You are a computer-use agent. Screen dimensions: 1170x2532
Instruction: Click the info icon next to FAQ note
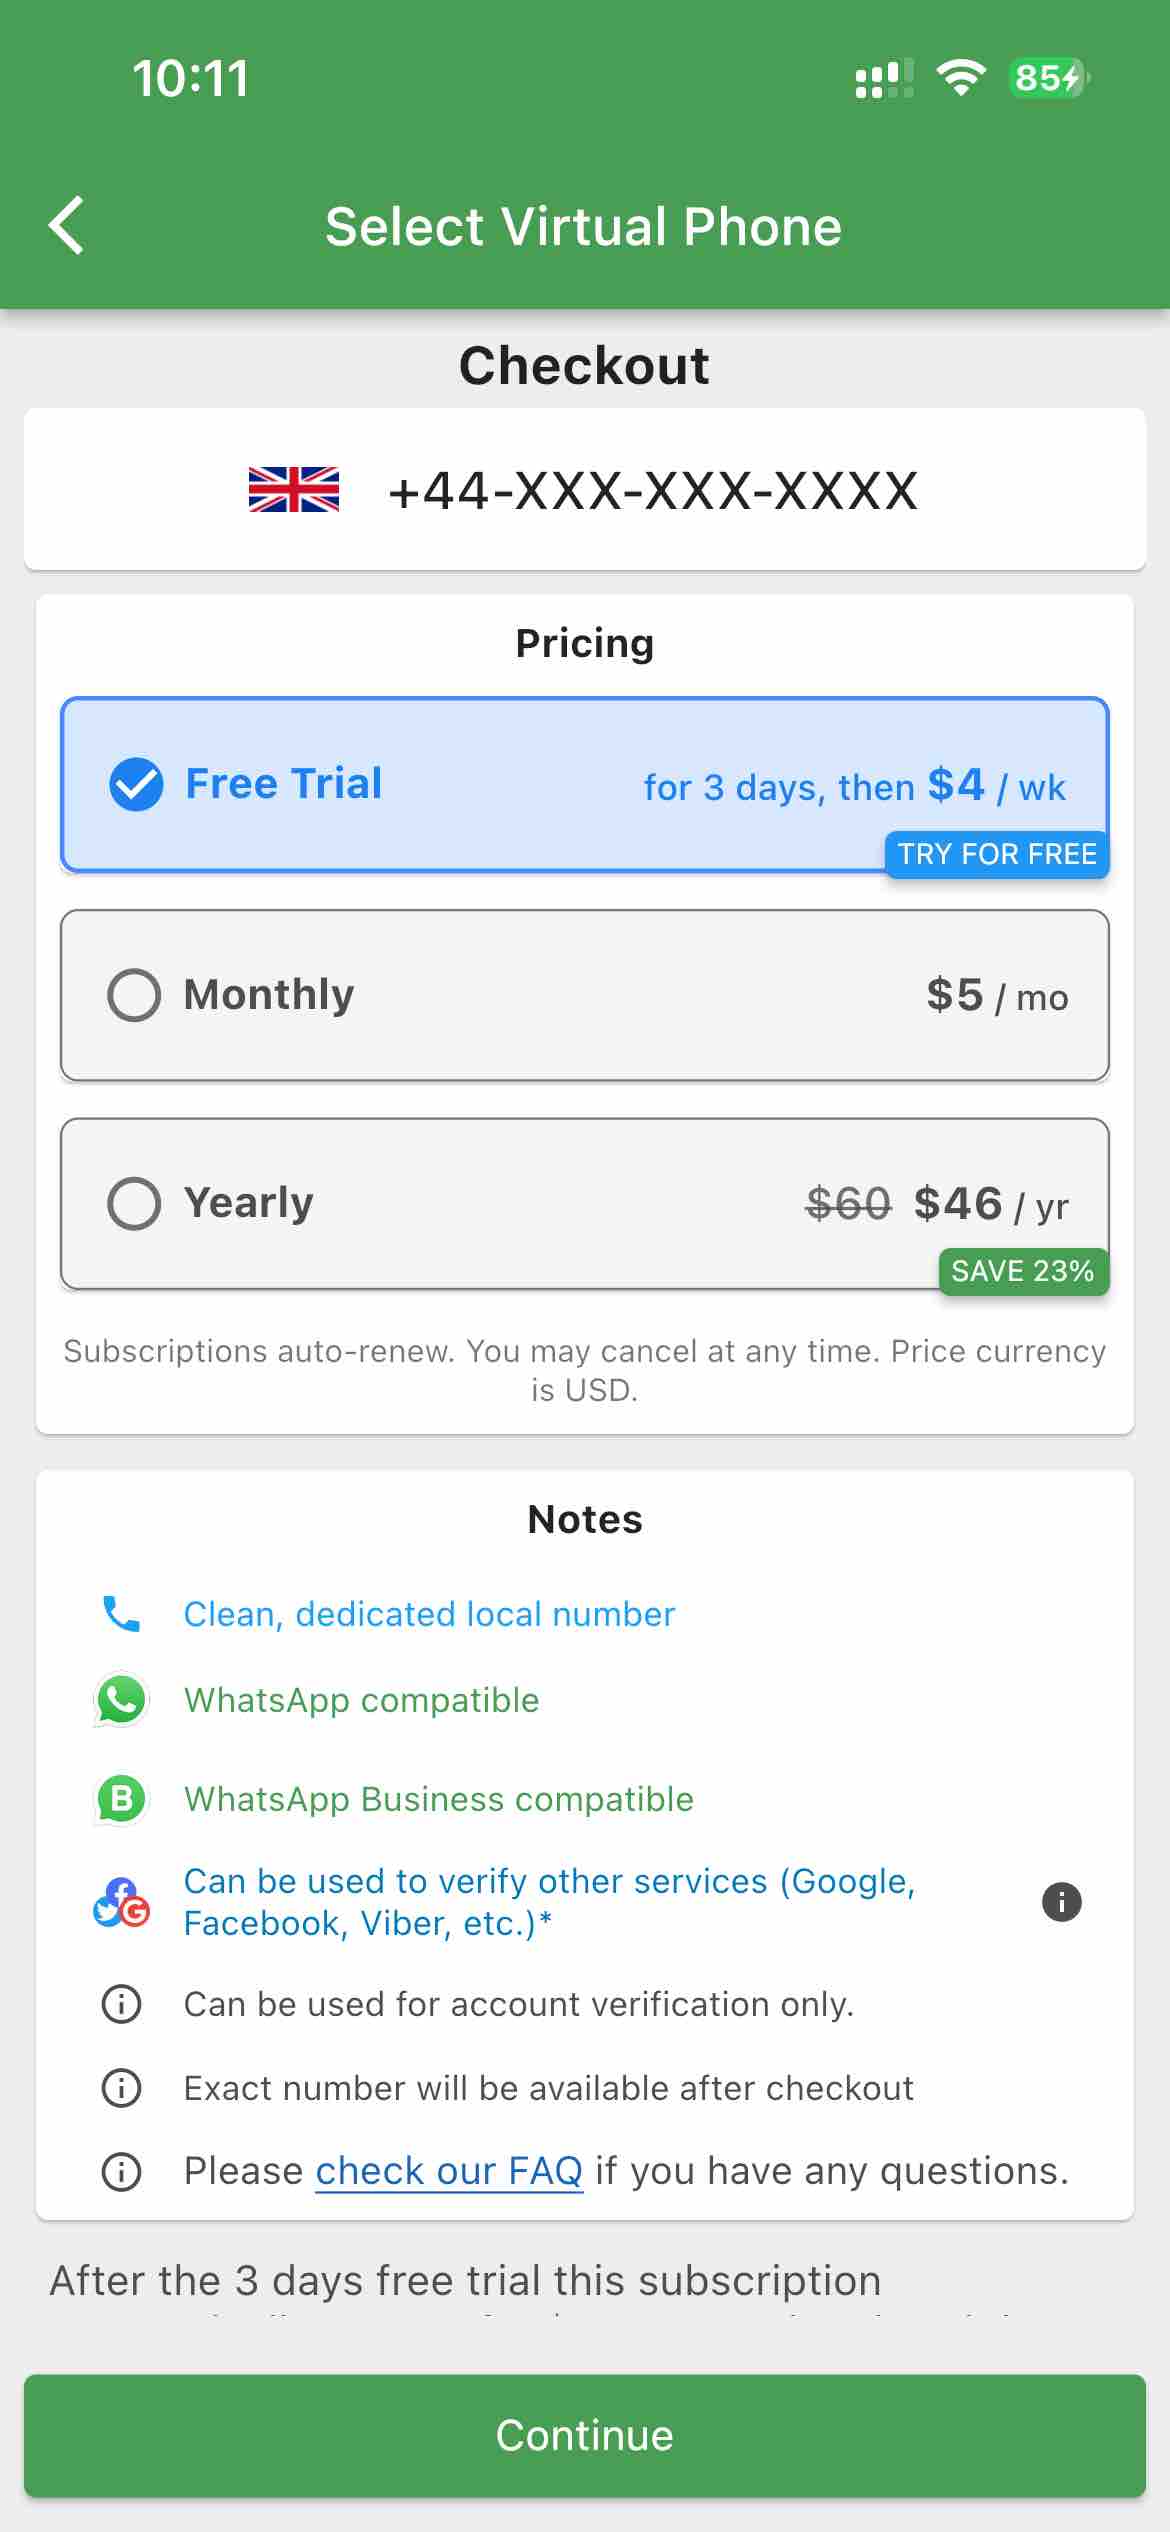coord(120,2172)
